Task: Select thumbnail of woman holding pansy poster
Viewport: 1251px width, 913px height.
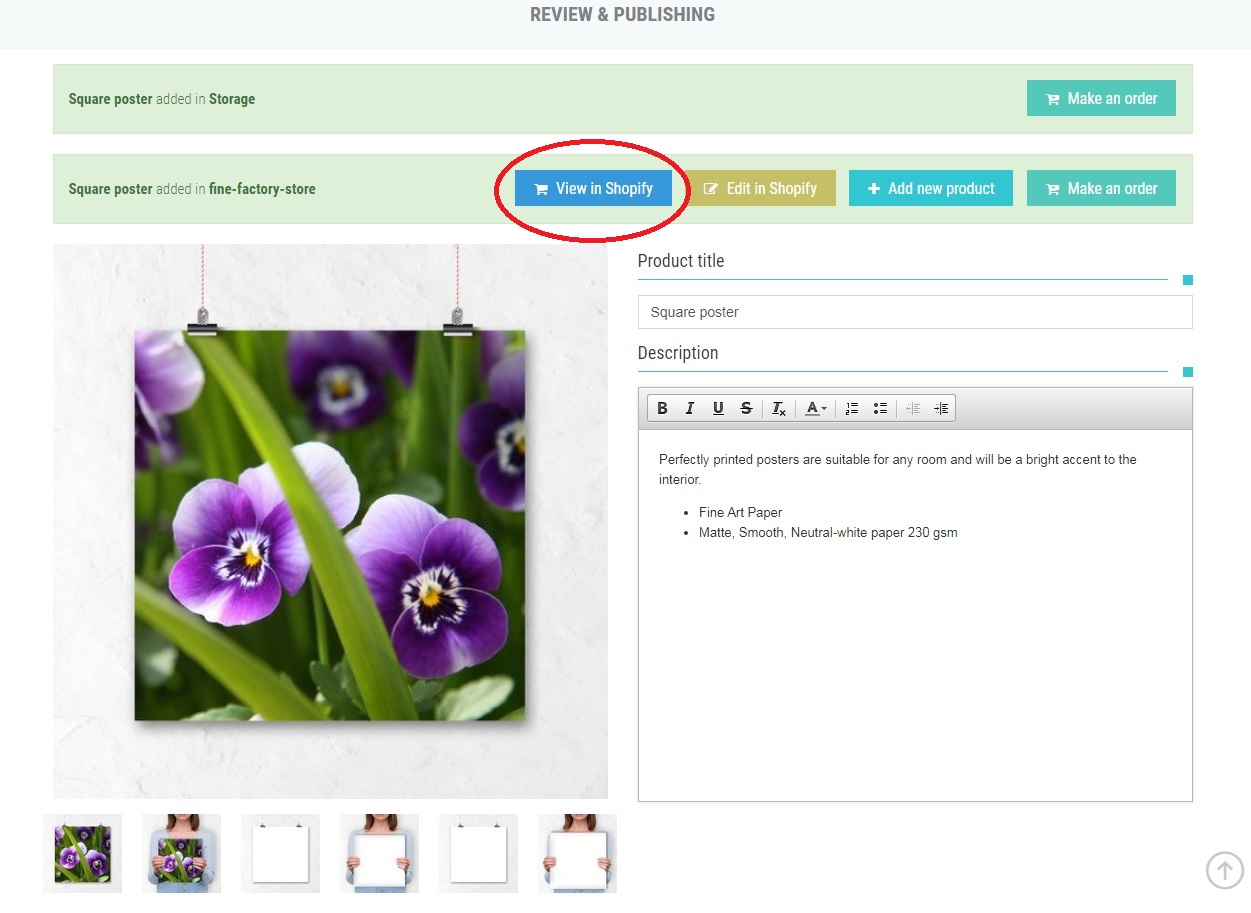Action: [181, 853]
